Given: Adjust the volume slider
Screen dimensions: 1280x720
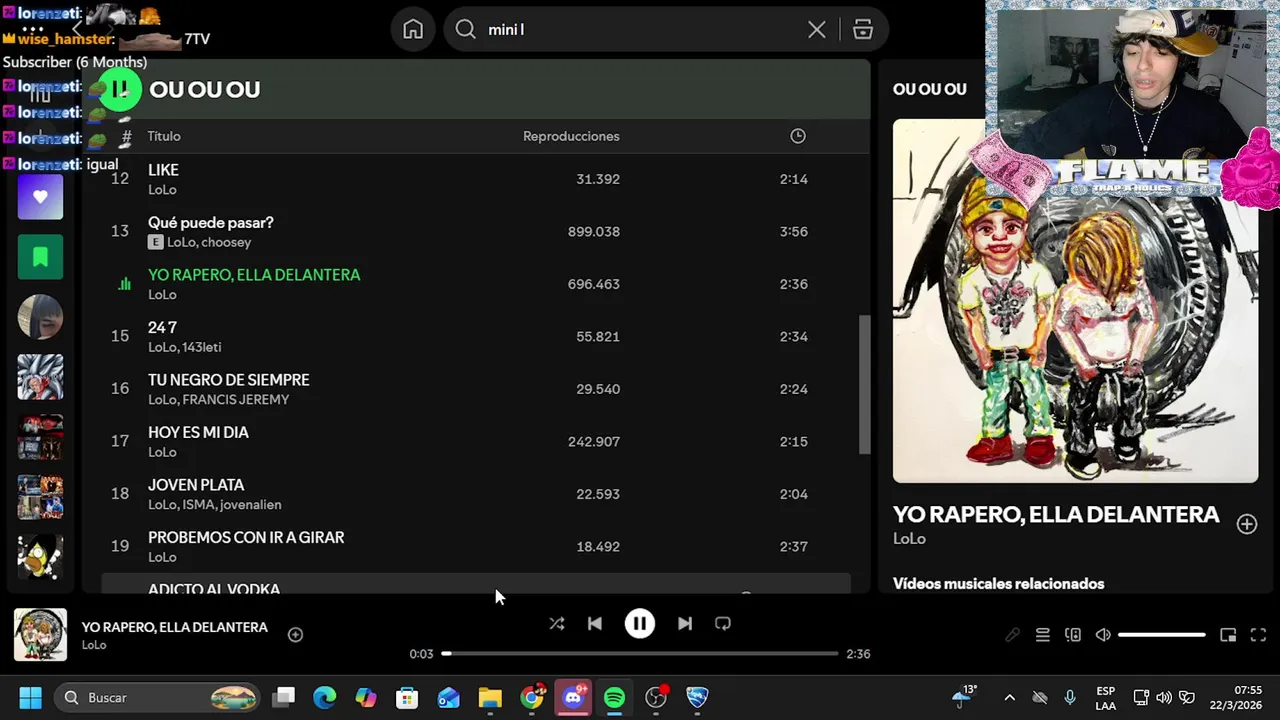Looking at the screenshot, I should [1162, 635].
